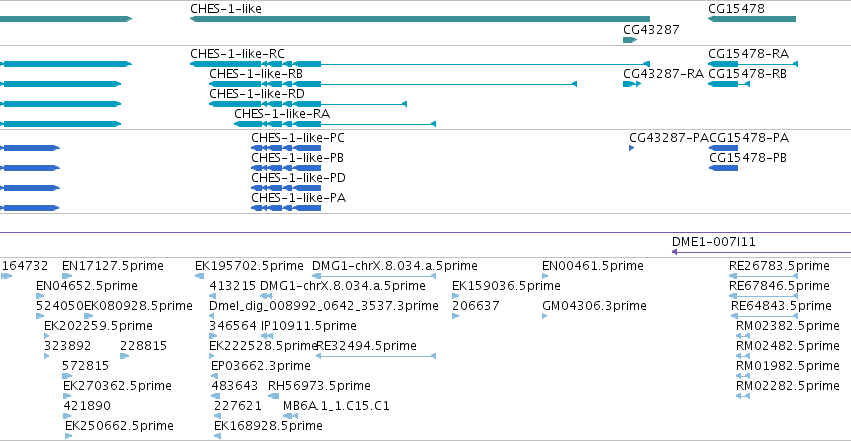Select the EST label 524050
The height and width of the screenshot is (441, 851).
point(60,306)
